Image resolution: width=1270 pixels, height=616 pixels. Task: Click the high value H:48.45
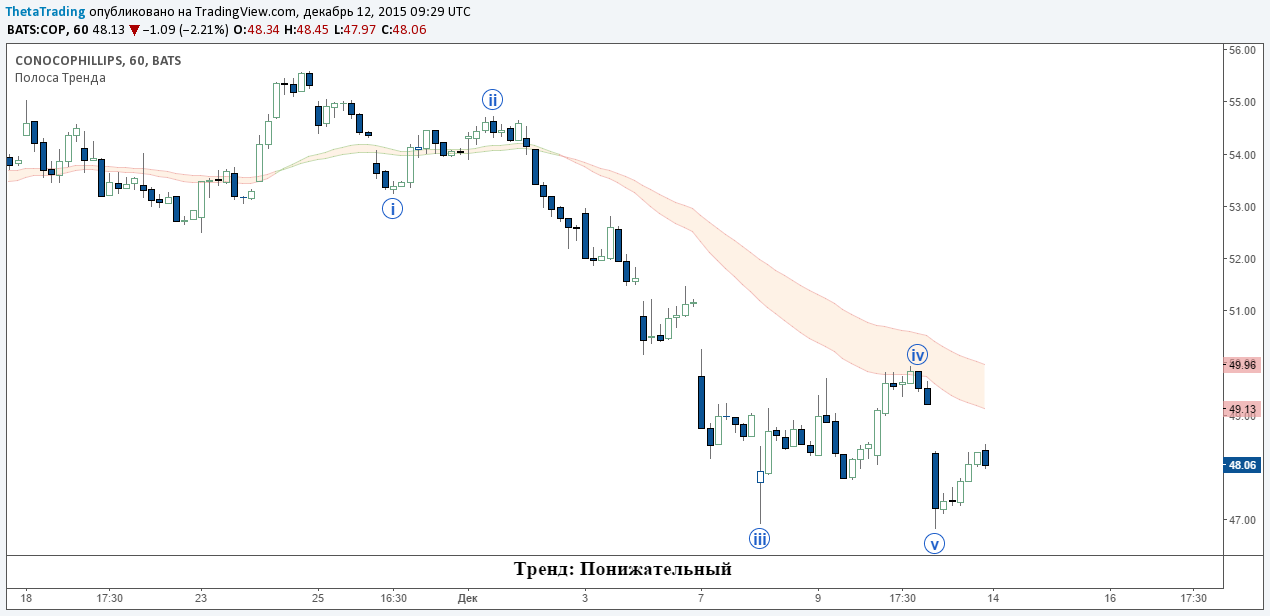coord(306,29)
